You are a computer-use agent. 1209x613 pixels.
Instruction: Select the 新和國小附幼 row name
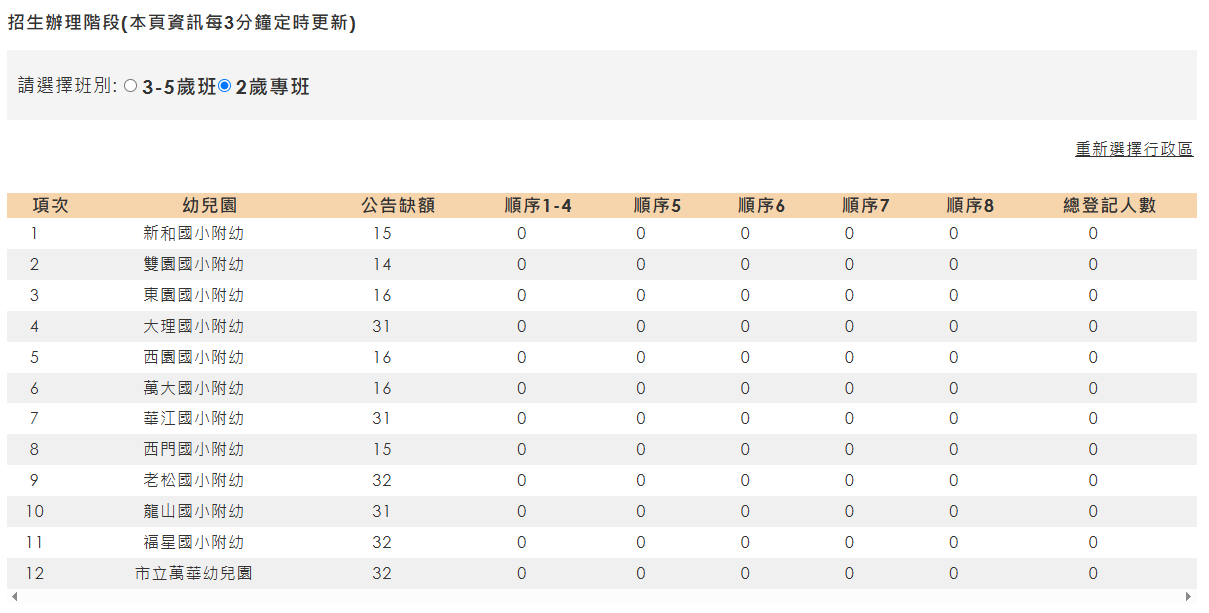(193, 233)
